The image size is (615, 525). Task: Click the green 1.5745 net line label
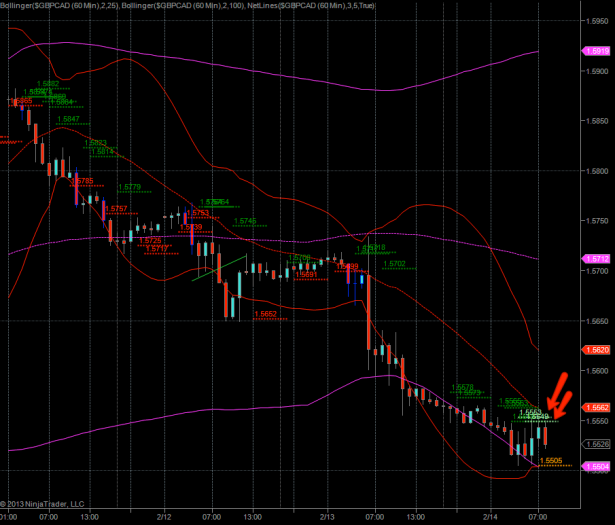pyautogui.click(x=245, y=221)
